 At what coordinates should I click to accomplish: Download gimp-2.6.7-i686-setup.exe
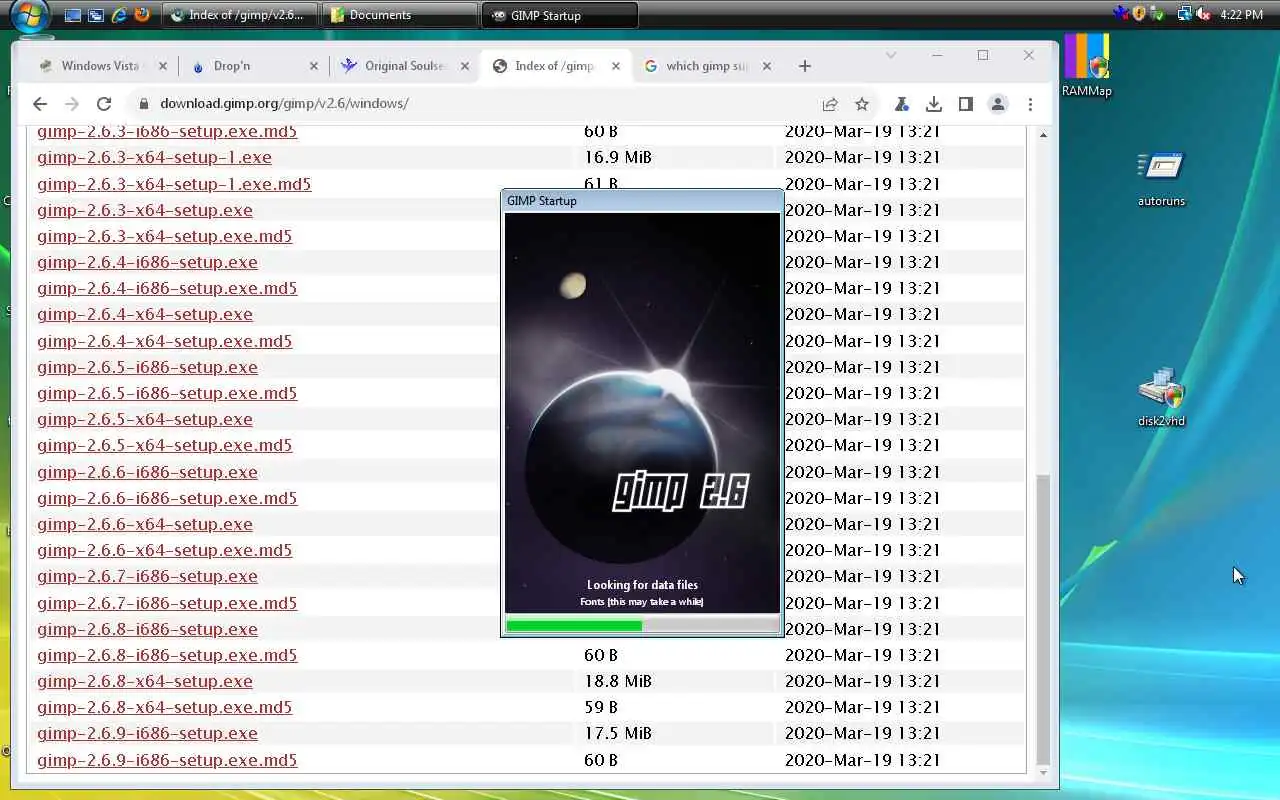[147, 576]
